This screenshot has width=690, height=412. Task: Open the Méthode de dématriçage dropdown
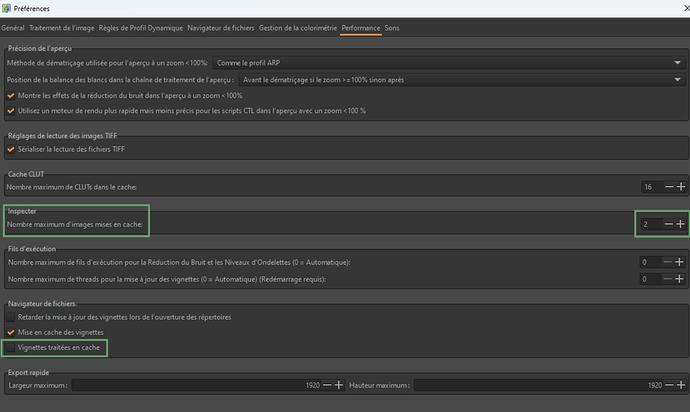click(476, 62)
